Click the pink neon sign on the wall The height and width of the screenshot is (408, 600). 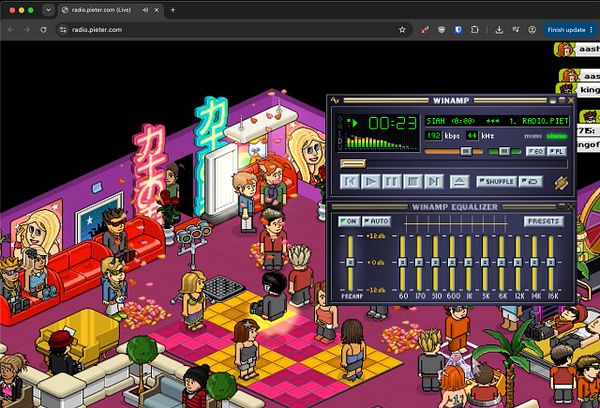[150, 170]
